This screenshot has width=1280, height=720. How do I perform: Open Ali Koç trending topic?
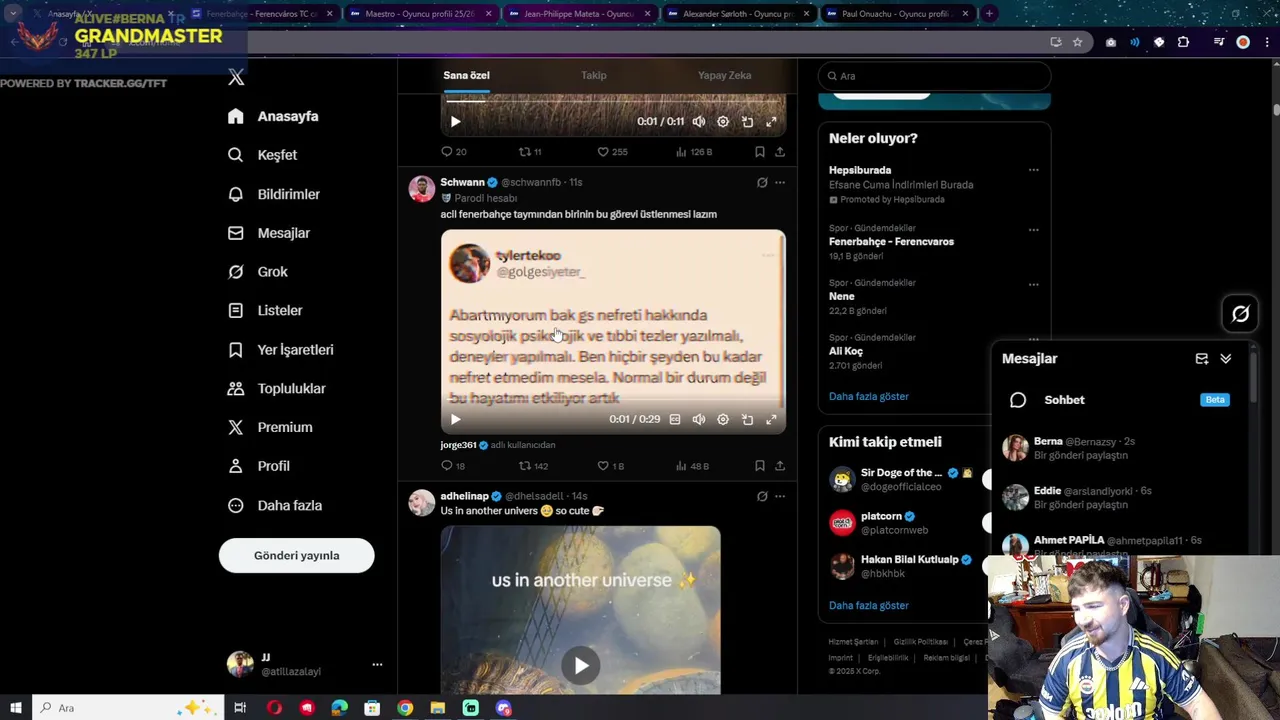845,351
